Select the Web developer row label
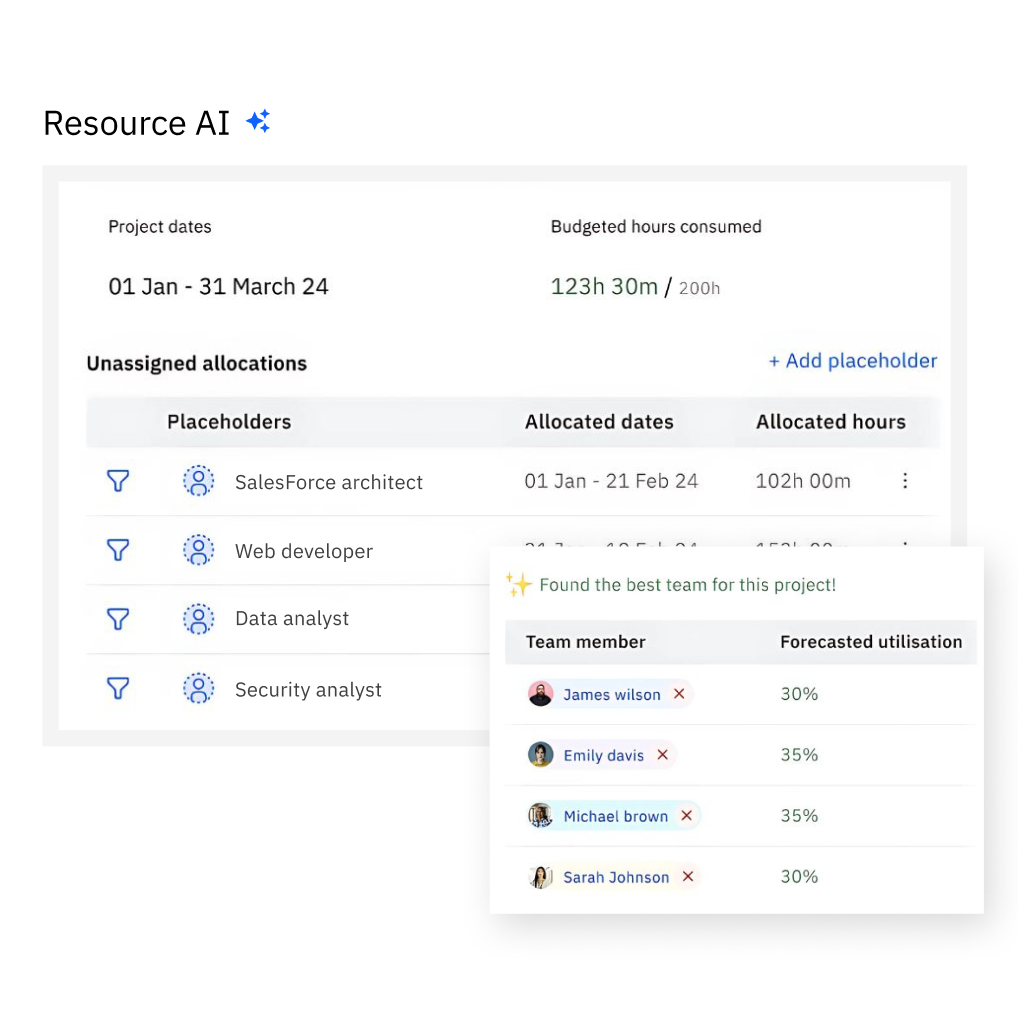Image resolution: width=1018 pixels, height=1029 pixels. point(304,551)
